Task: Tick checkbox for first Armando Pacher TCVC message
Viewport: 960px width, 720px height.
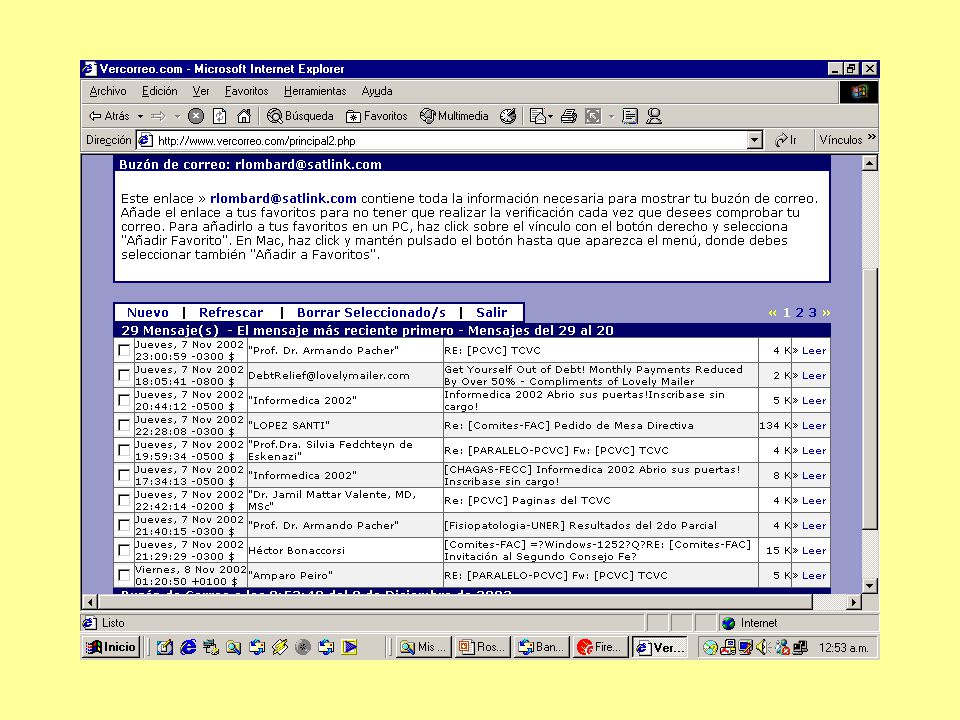Action: (x=124, y=350)
